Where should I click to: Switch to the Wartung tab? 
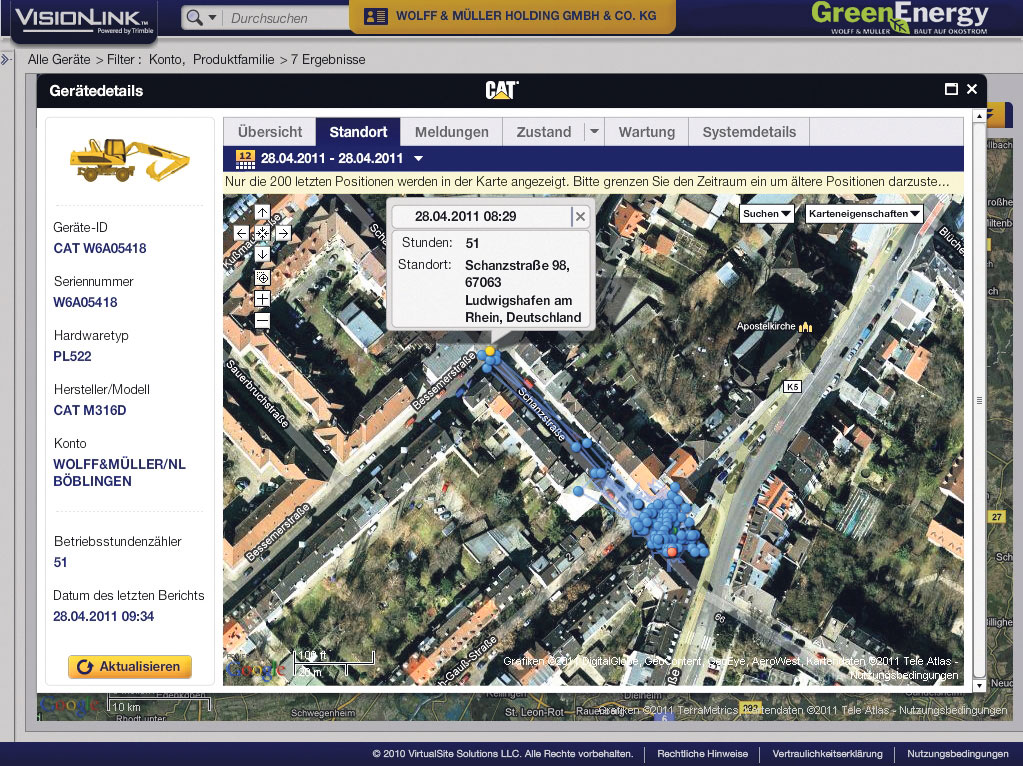point(647,132)
